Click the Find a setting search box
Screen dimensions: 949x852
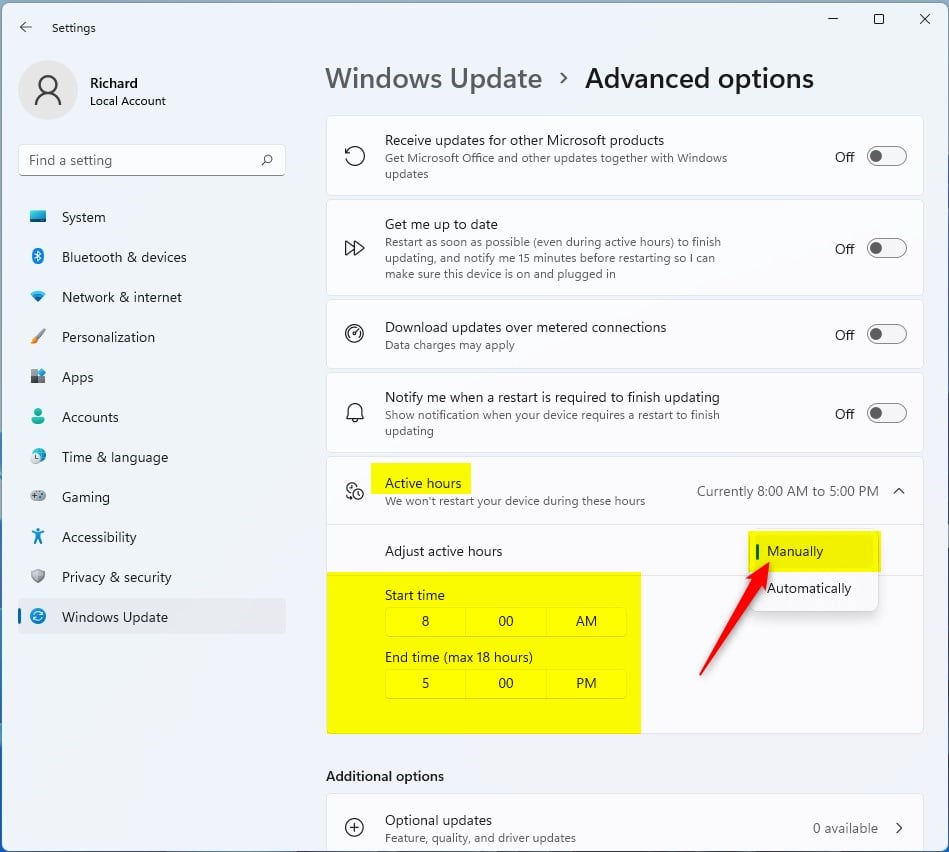coord(152,160)
